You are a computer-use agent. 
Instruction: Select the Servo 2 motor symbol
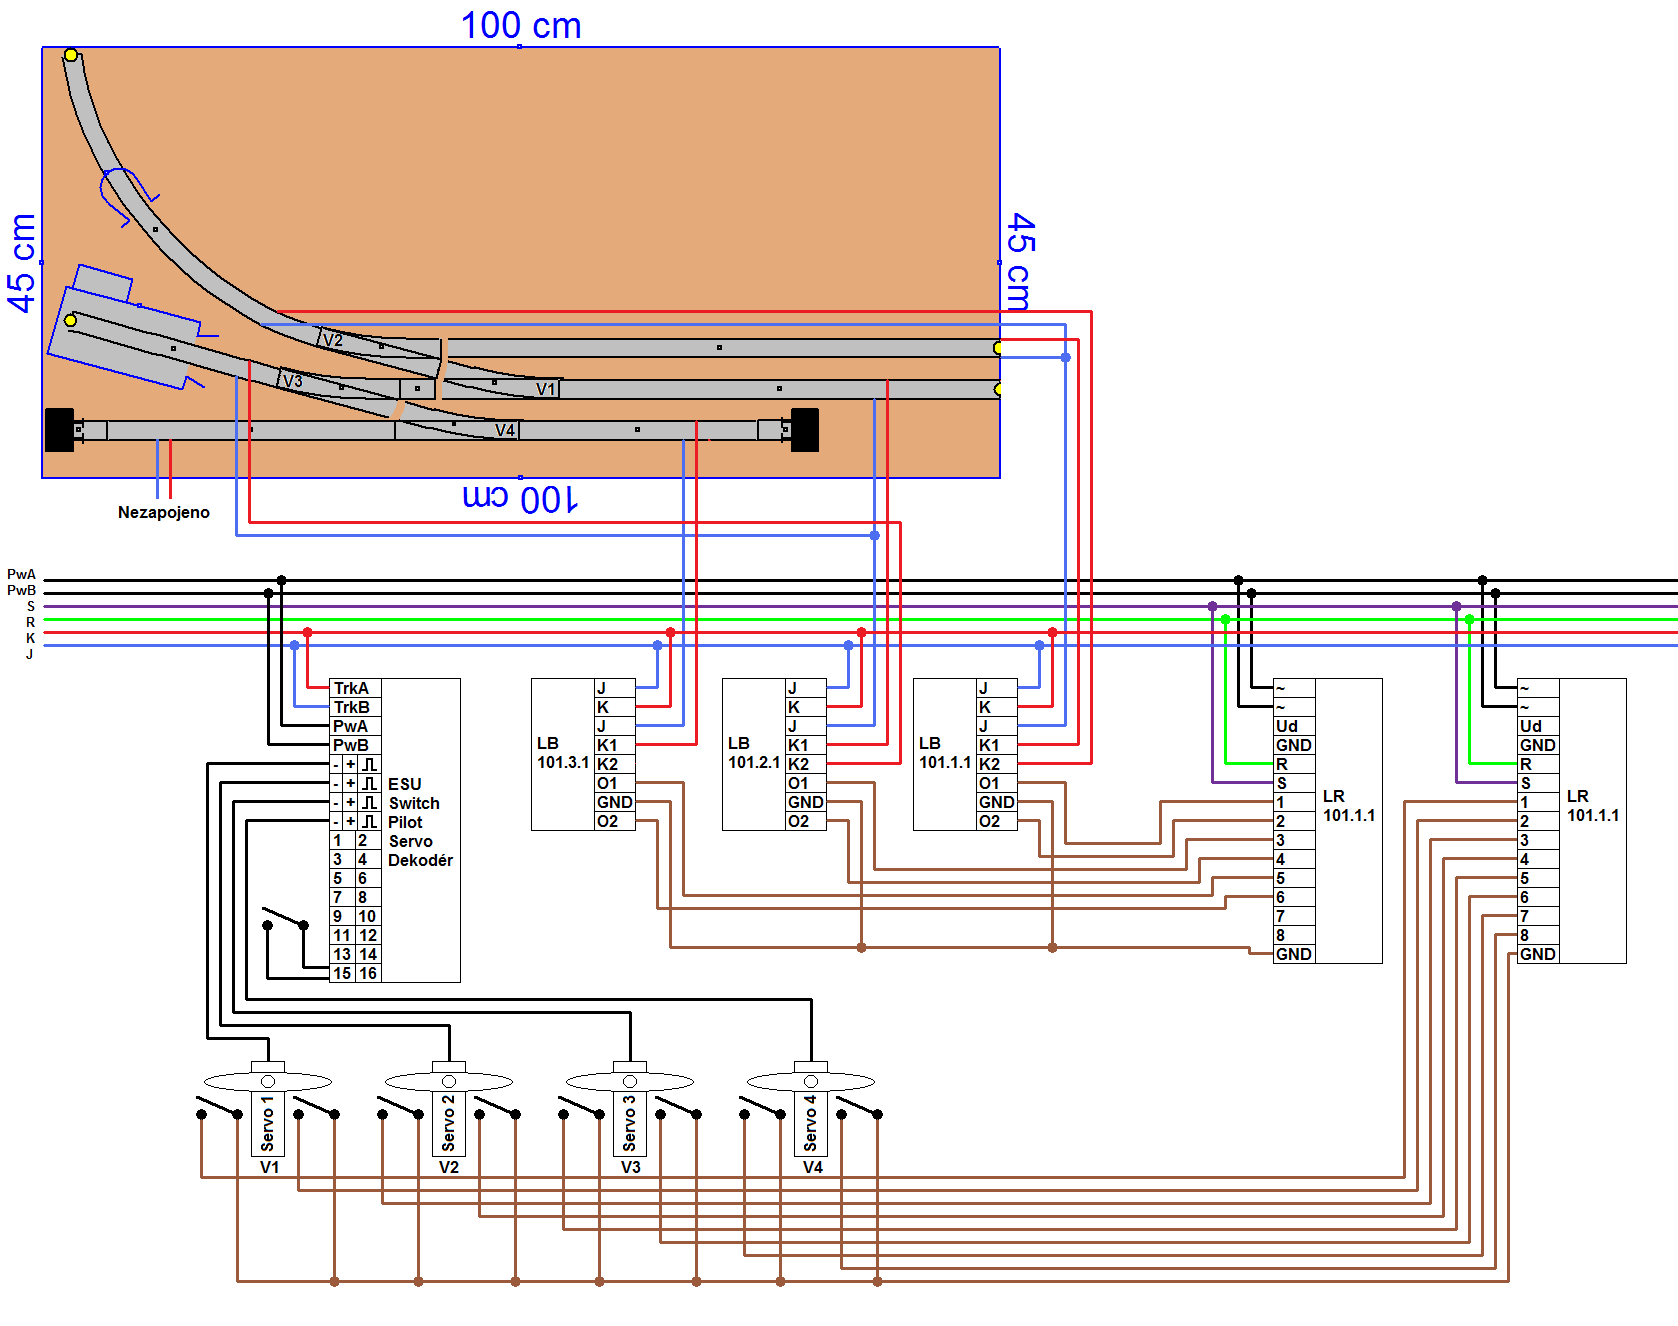click(x=449, y=1108)
